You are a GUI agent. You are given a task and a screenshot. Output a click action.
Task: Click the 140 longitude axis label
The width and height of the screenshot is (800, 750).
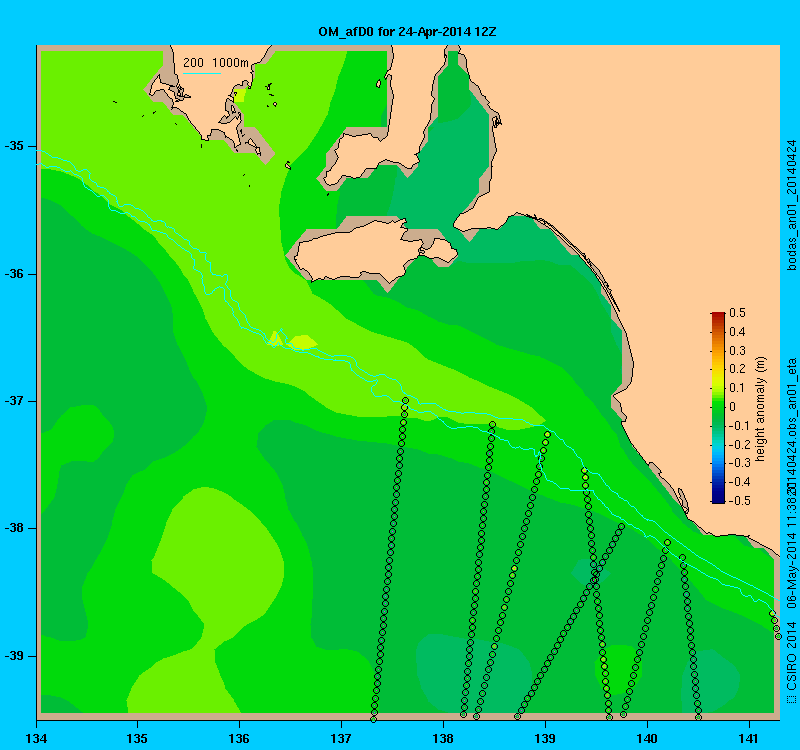pyautogui.click(x=647, y=738)
